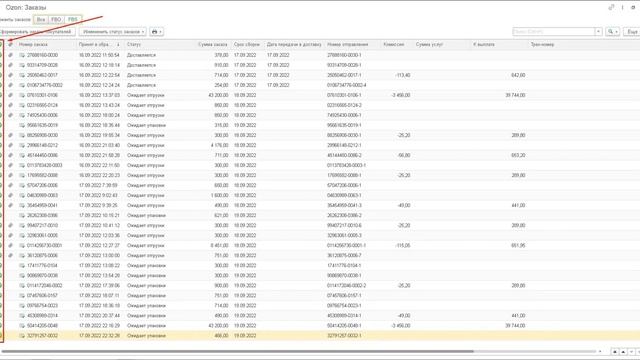
Task: Sort by the Номер заказа column header
Action: (x=33, y=44)
